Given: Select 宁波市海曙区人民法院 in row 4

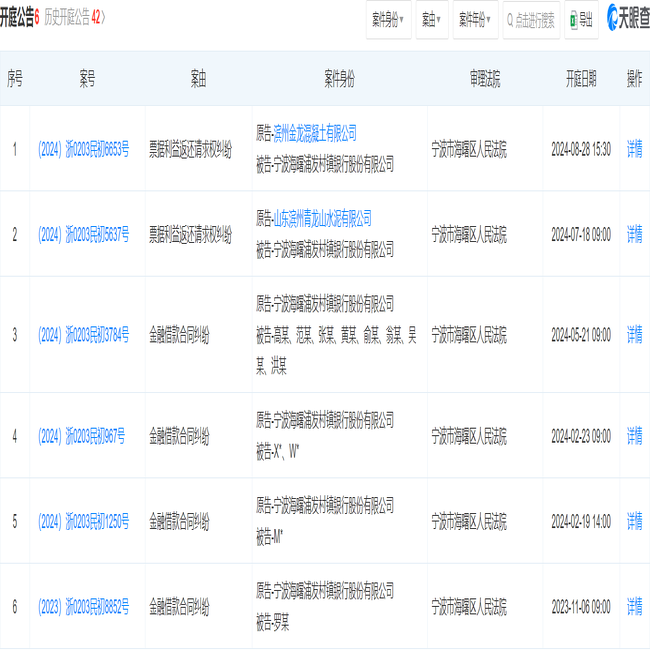Looking at the screenshot, I should [469, 436].
